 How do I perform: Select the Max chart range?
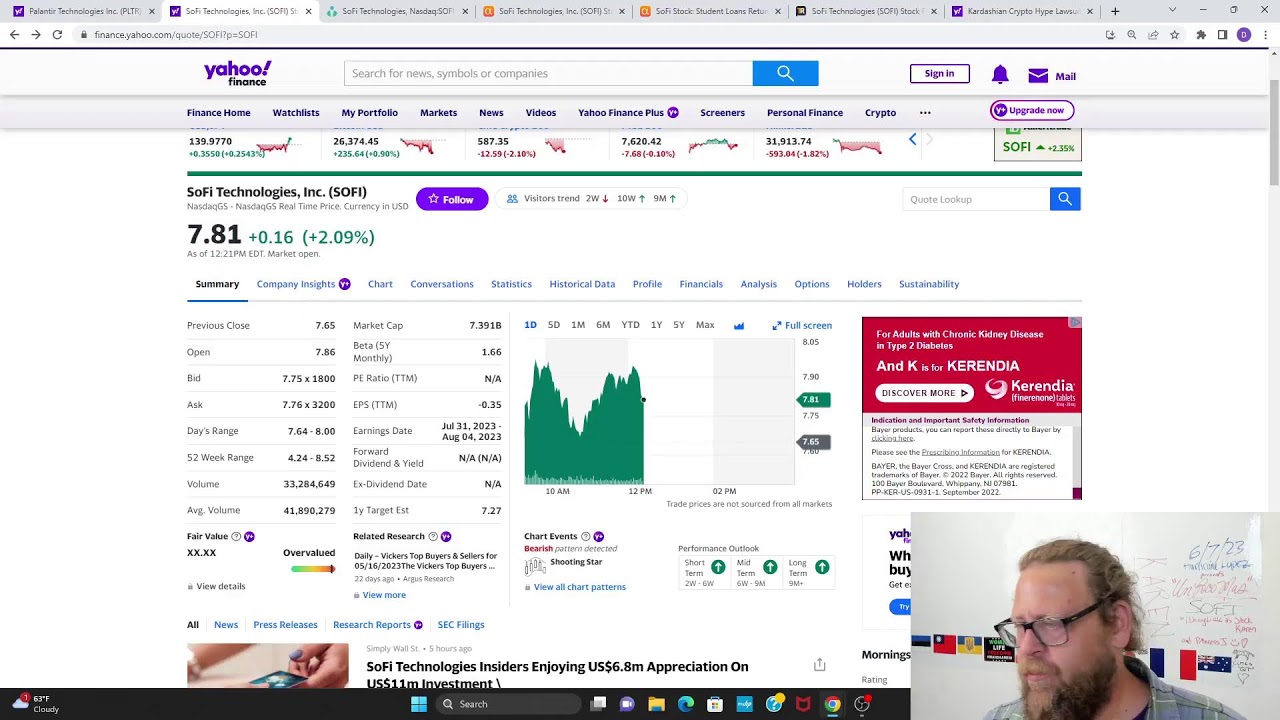(x=705, y=325)
